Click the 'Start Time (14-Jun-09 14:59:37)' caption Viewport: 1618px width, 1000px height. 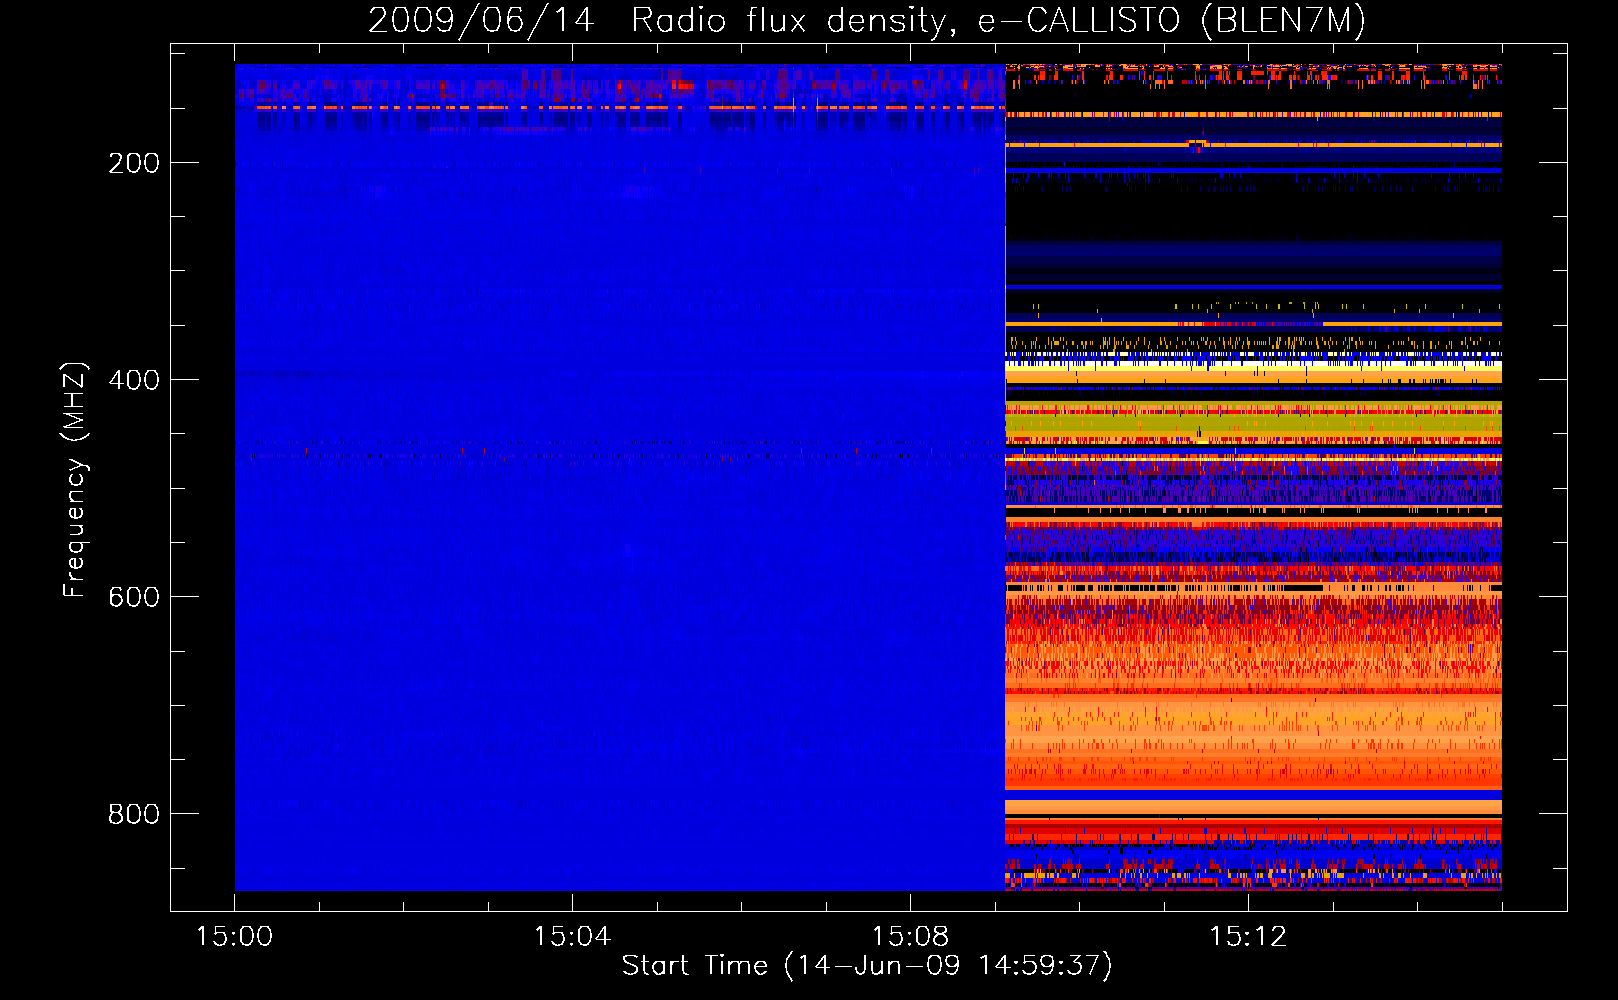[x=867, y=965]
